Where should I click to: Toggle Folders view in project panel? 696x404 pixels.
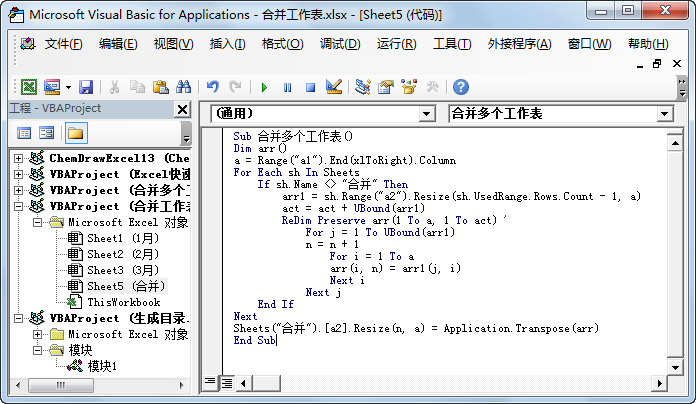tap(76, 133)
